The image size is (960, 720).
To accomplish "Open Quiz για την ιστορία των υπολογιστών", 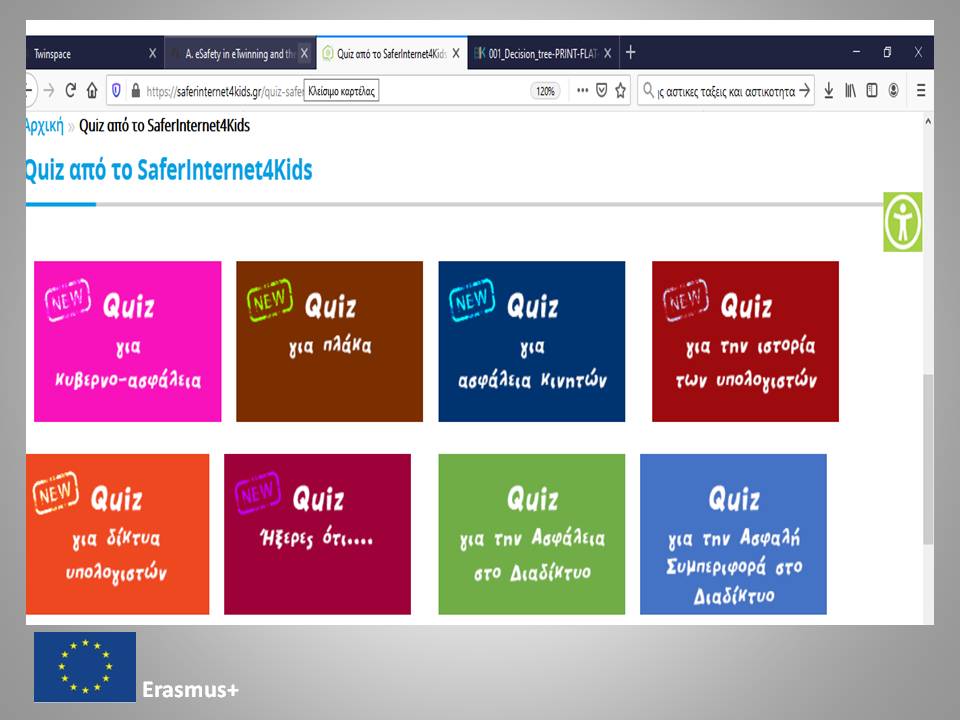I will 745,342.
